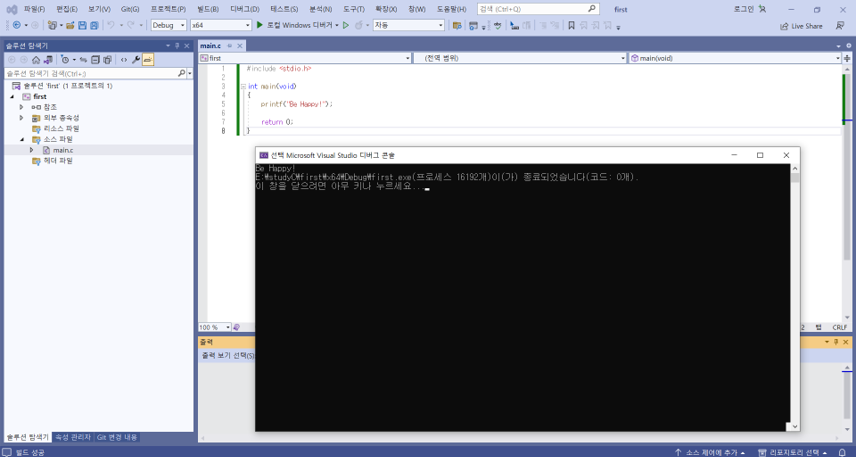This screenshot has width=856, height=457.
Task: Toggle the highlighted preview selected items icon
Action: (x=148, y=60)
